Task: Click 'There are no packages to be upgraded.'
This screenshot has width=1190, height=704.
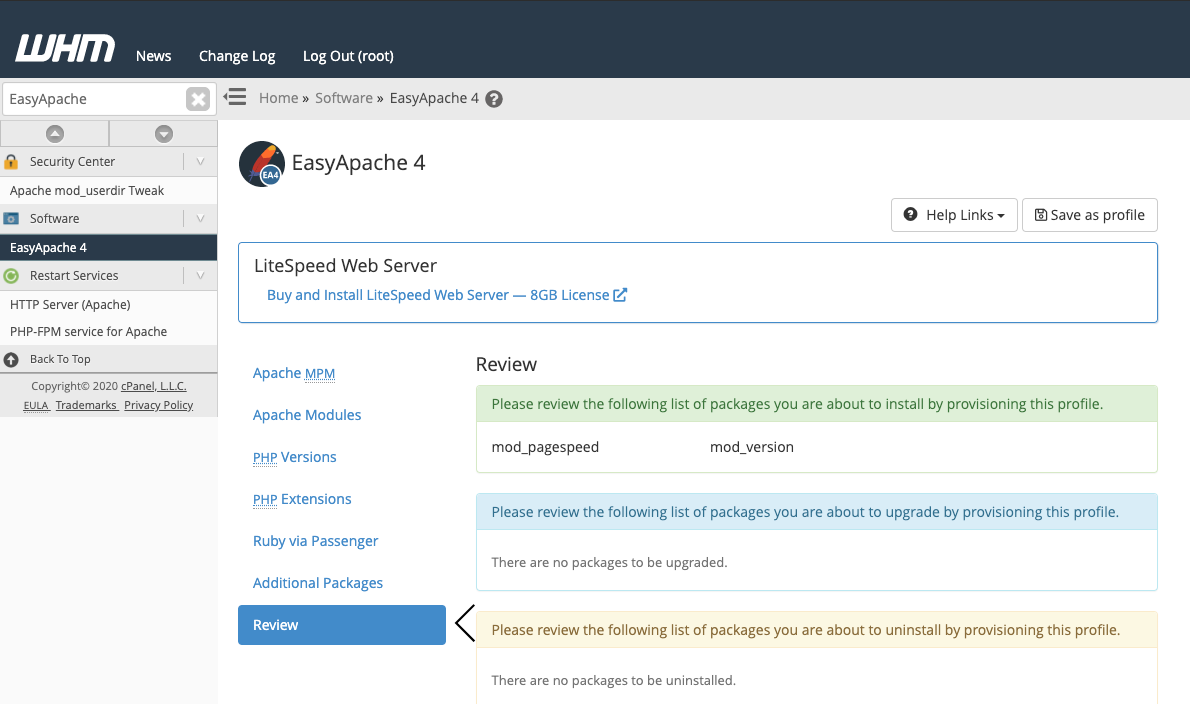Action: coord(609,563)
